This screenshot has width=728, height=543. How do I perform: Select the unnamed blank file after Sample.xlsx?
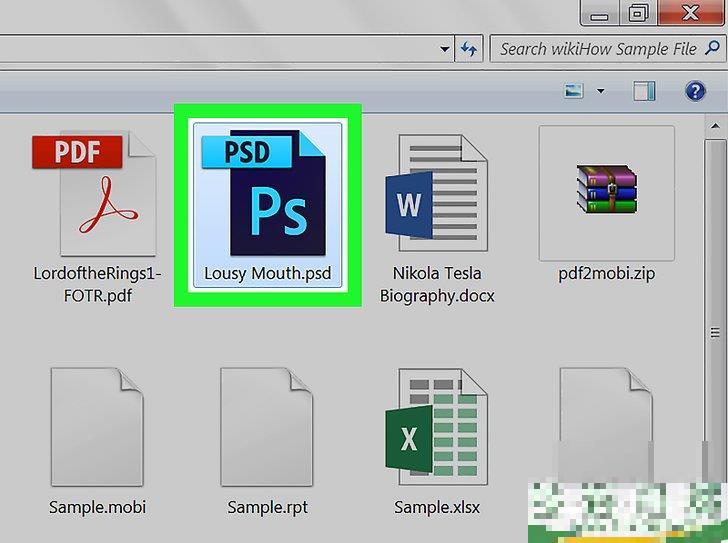click(x=606, y=427)
